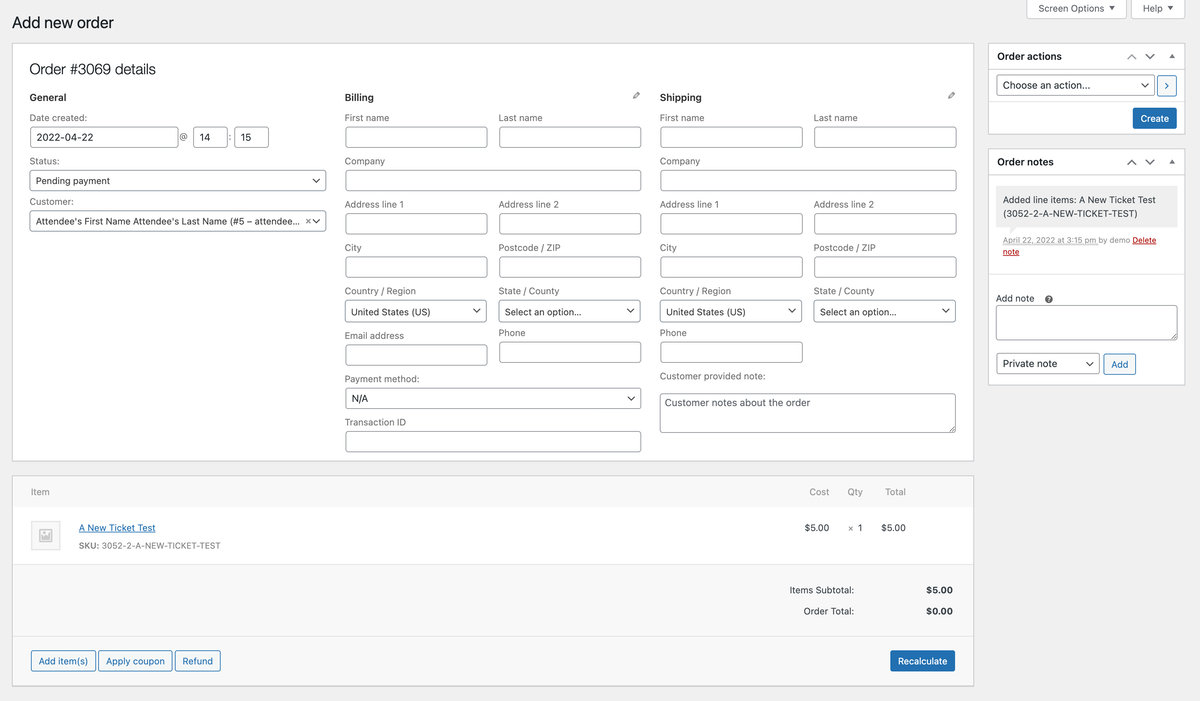Viewport: 1200px width, 701px height.
Task: Edit shipping address with pencil icon
Action: coord(951,96)
